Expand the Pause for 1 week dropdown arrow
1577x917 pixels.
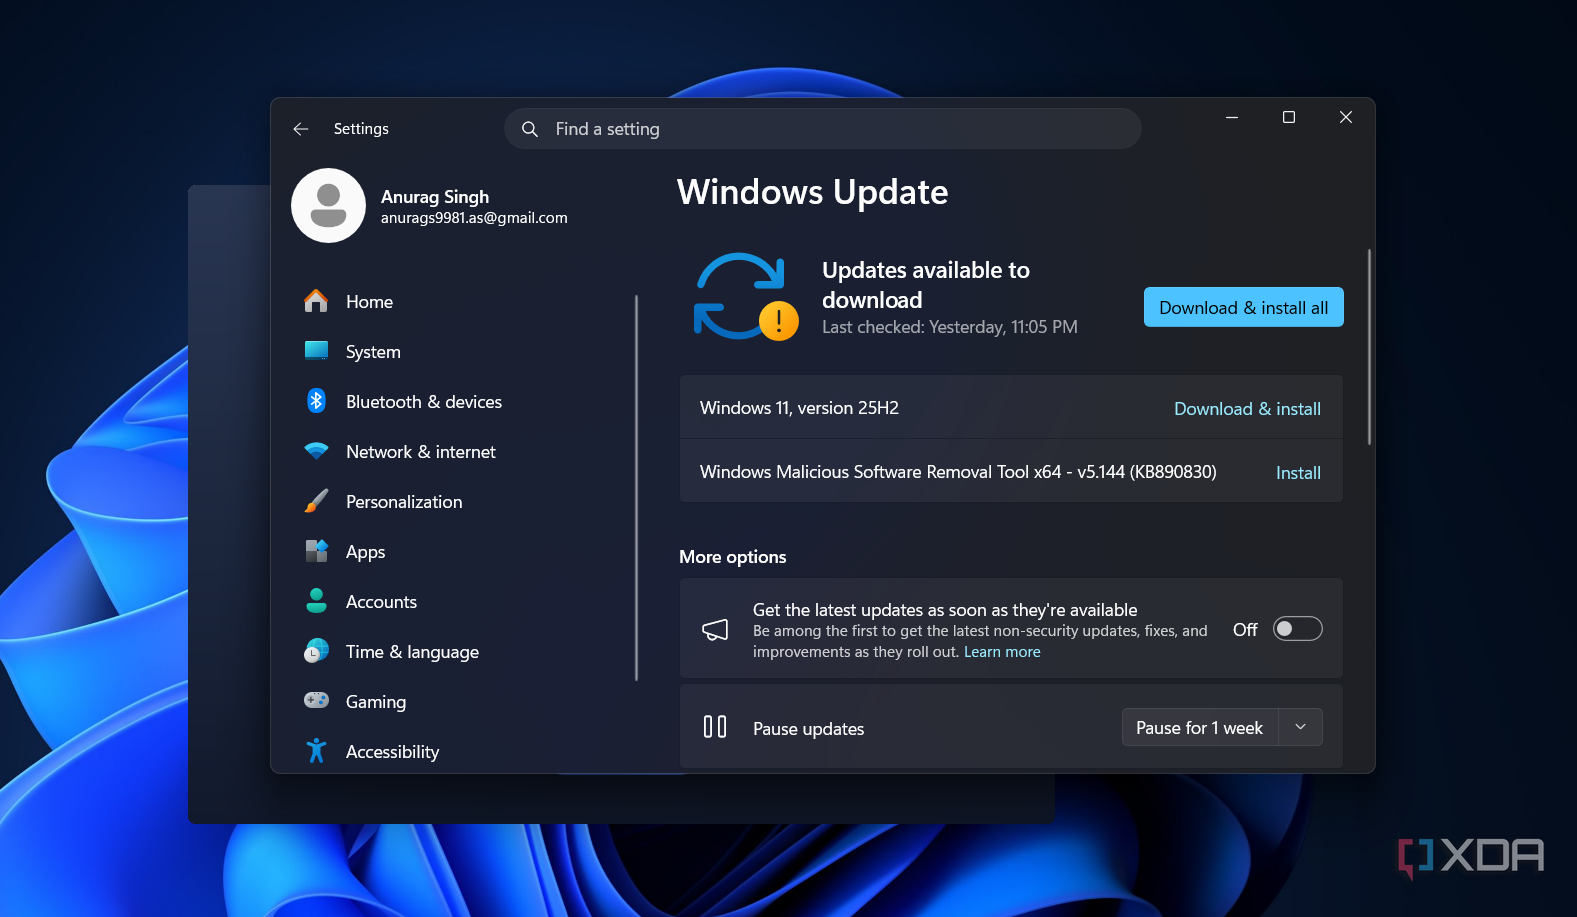coord(1300,727)
